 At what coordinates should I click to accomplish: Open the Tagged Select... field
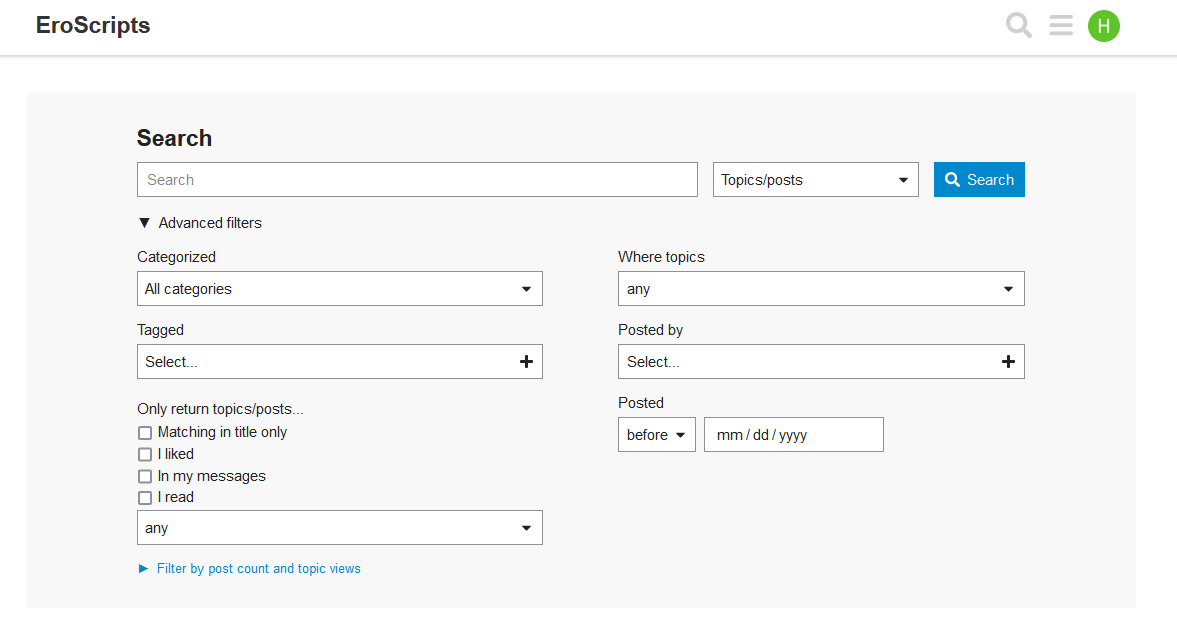[339, 362]
